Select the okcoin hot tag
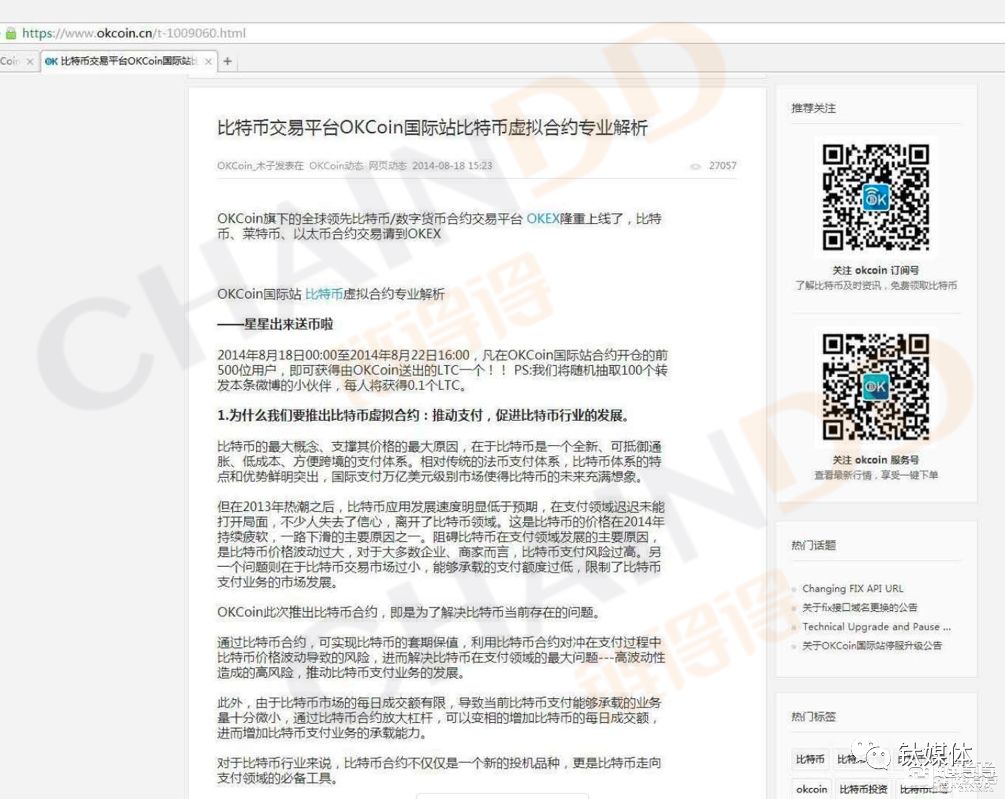Image resolution: width=1005 pixels, height=799 pixels. coord(812,788)
